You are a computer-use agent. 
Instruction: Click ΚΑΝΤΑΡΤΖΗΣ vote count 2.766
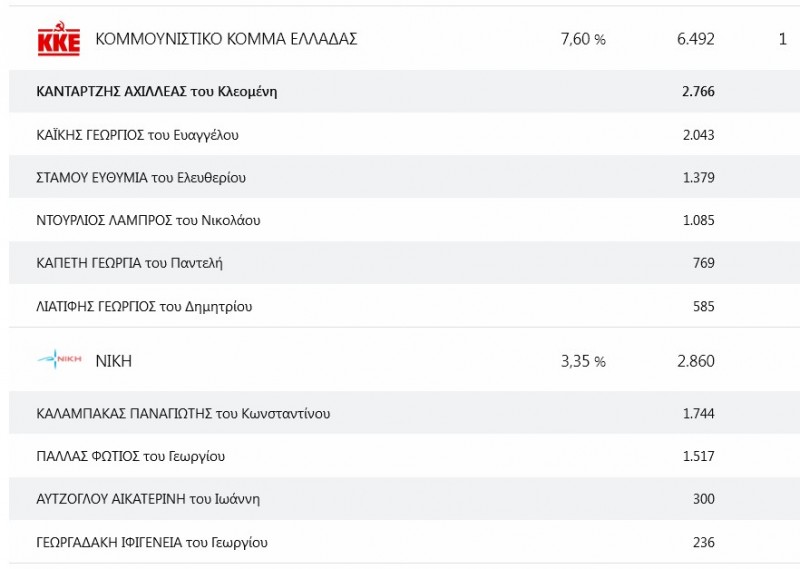click(x=697, y=92)
